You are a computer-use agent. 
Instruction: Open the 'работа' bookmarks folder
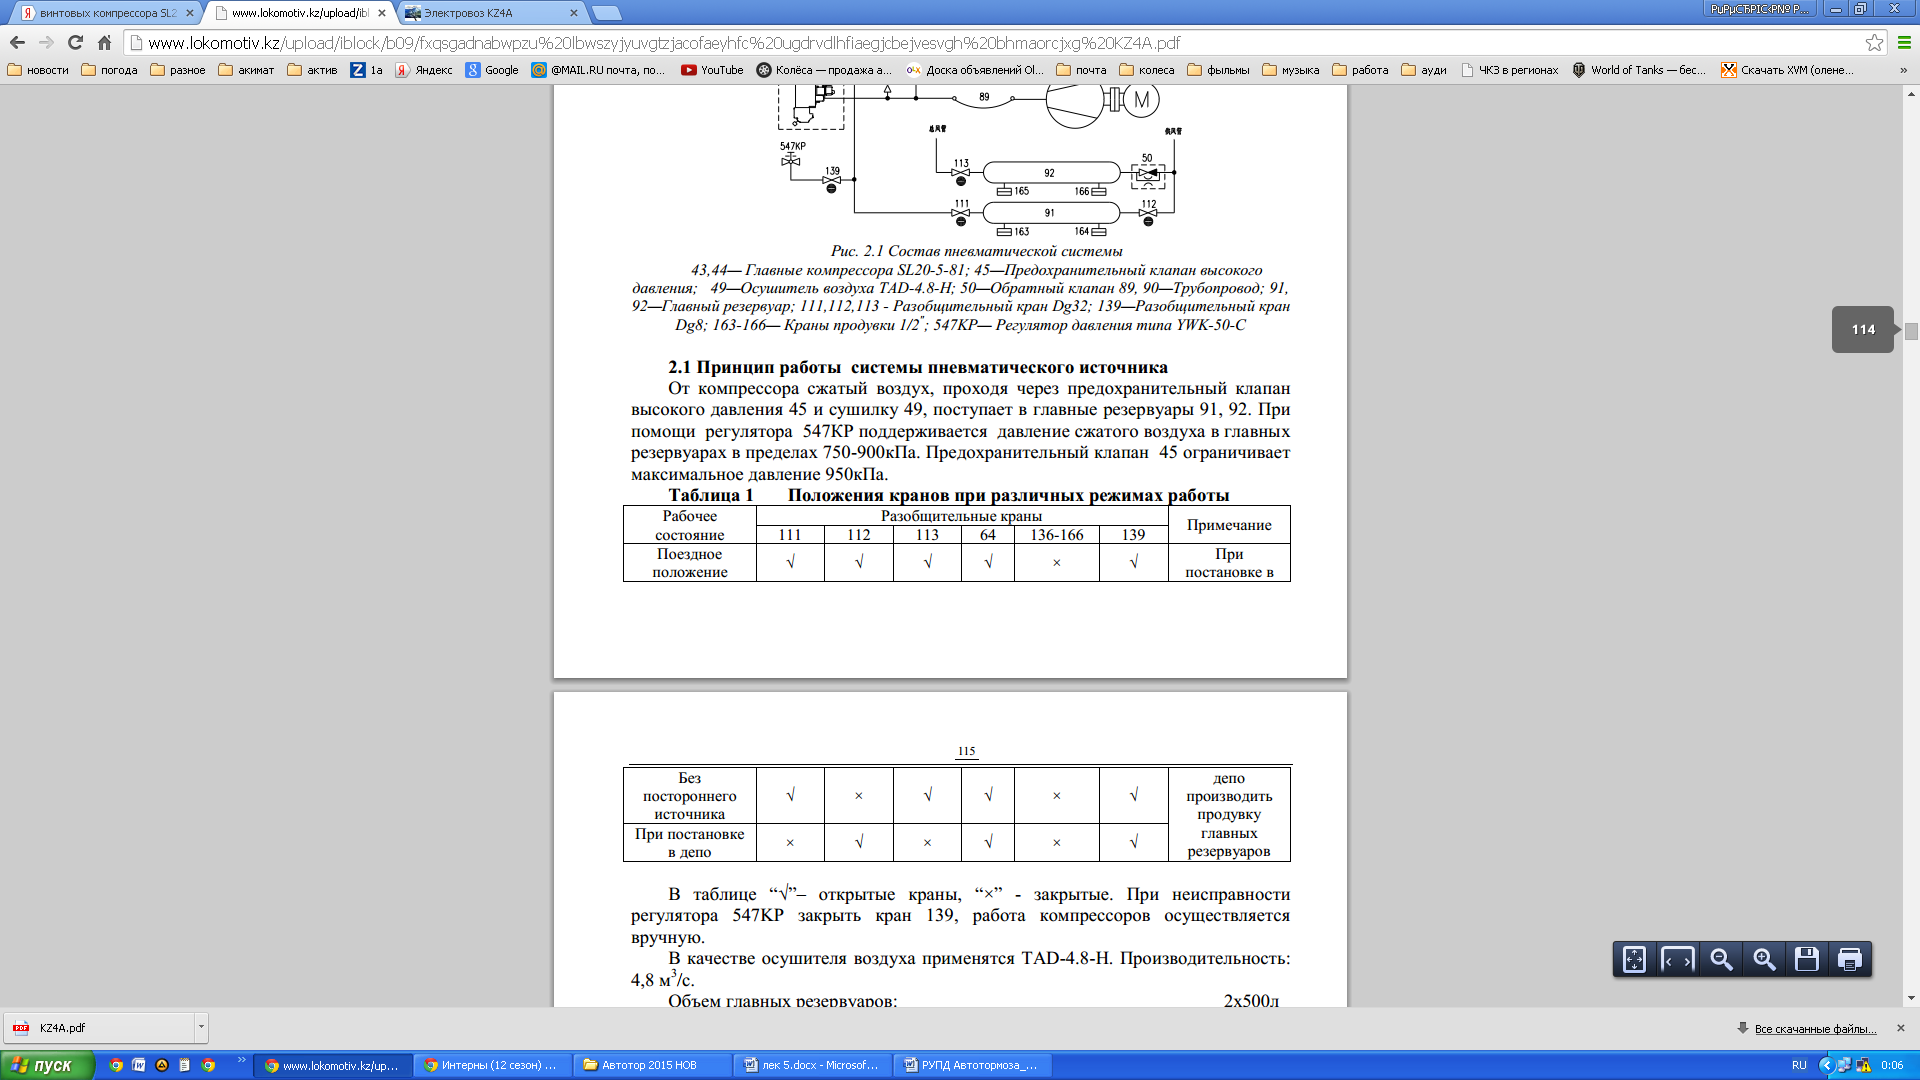click(x=1360, y=70)
